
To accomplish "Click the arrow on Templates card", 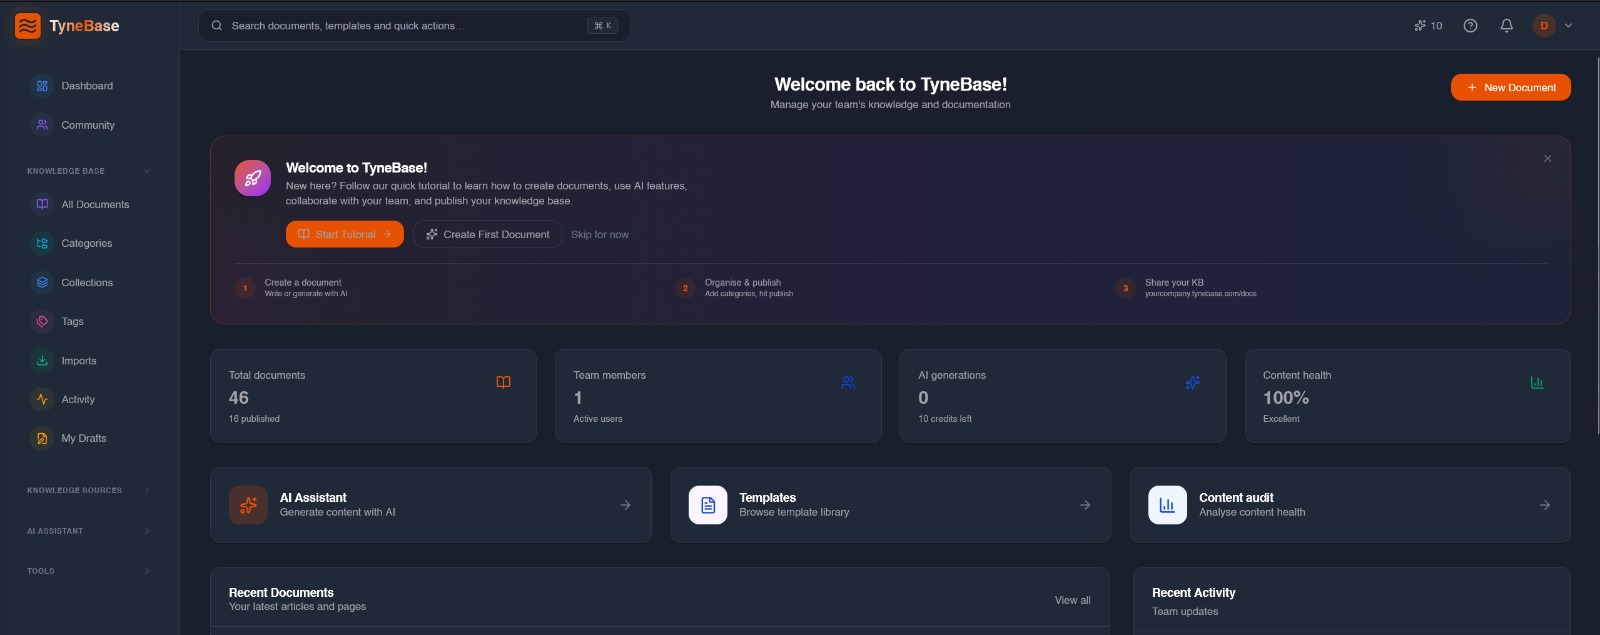I will (1085, 505).
